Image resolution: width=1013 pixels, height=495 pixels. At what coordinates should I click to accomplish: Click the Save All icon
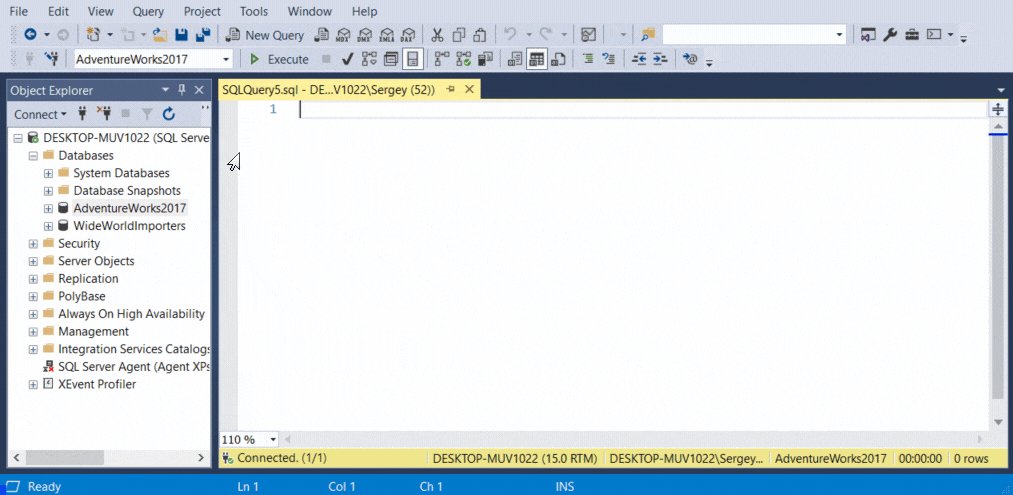point(203,35)
